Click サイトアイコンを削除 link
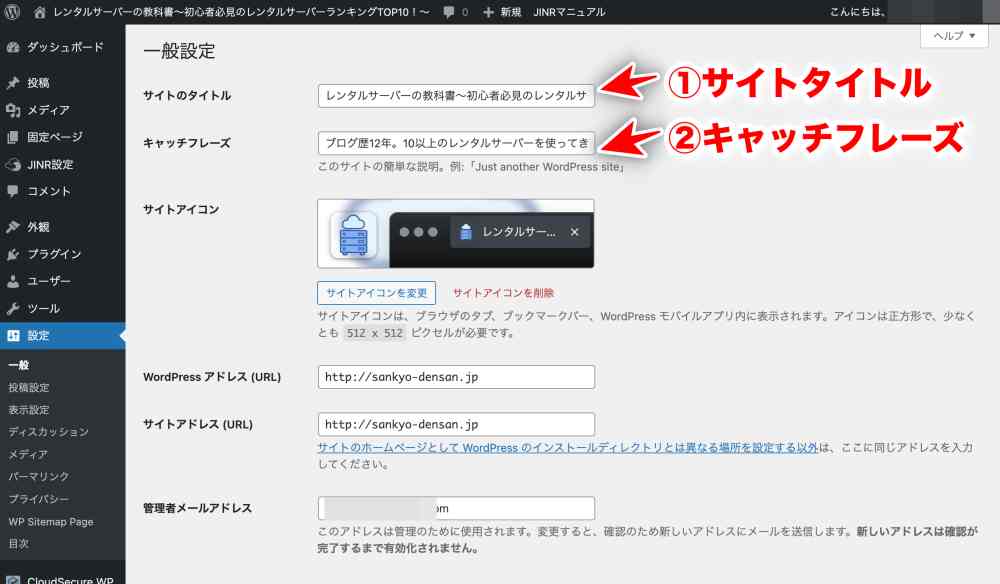The height and width of the screenshot is (584, 1000). 503,293
